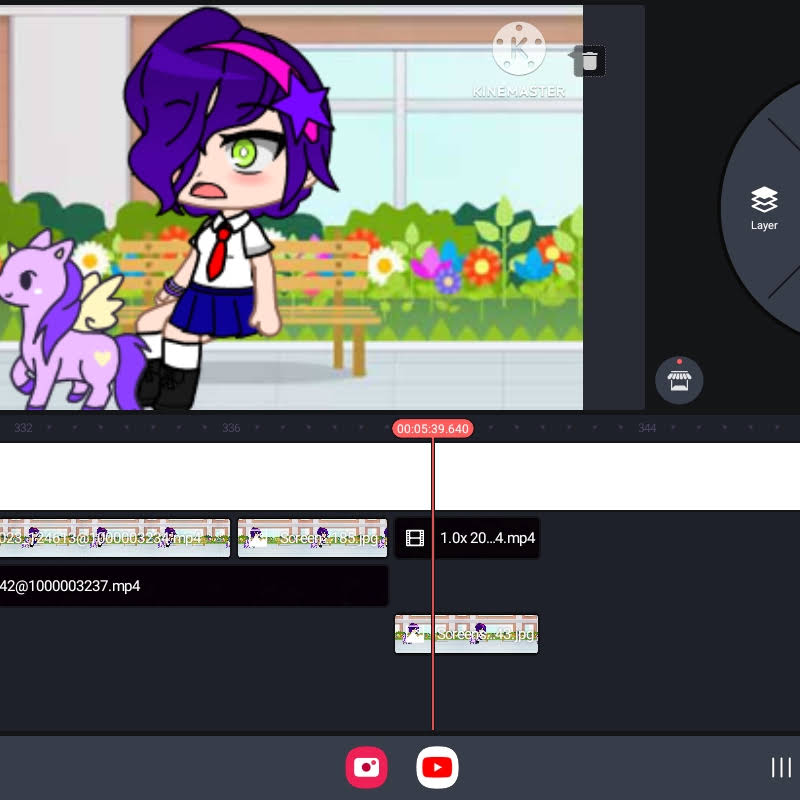Select the Screens...185.jpg clip
Image resolution: width=800 pixels, height=800 pixels.
tap(312, 538)
